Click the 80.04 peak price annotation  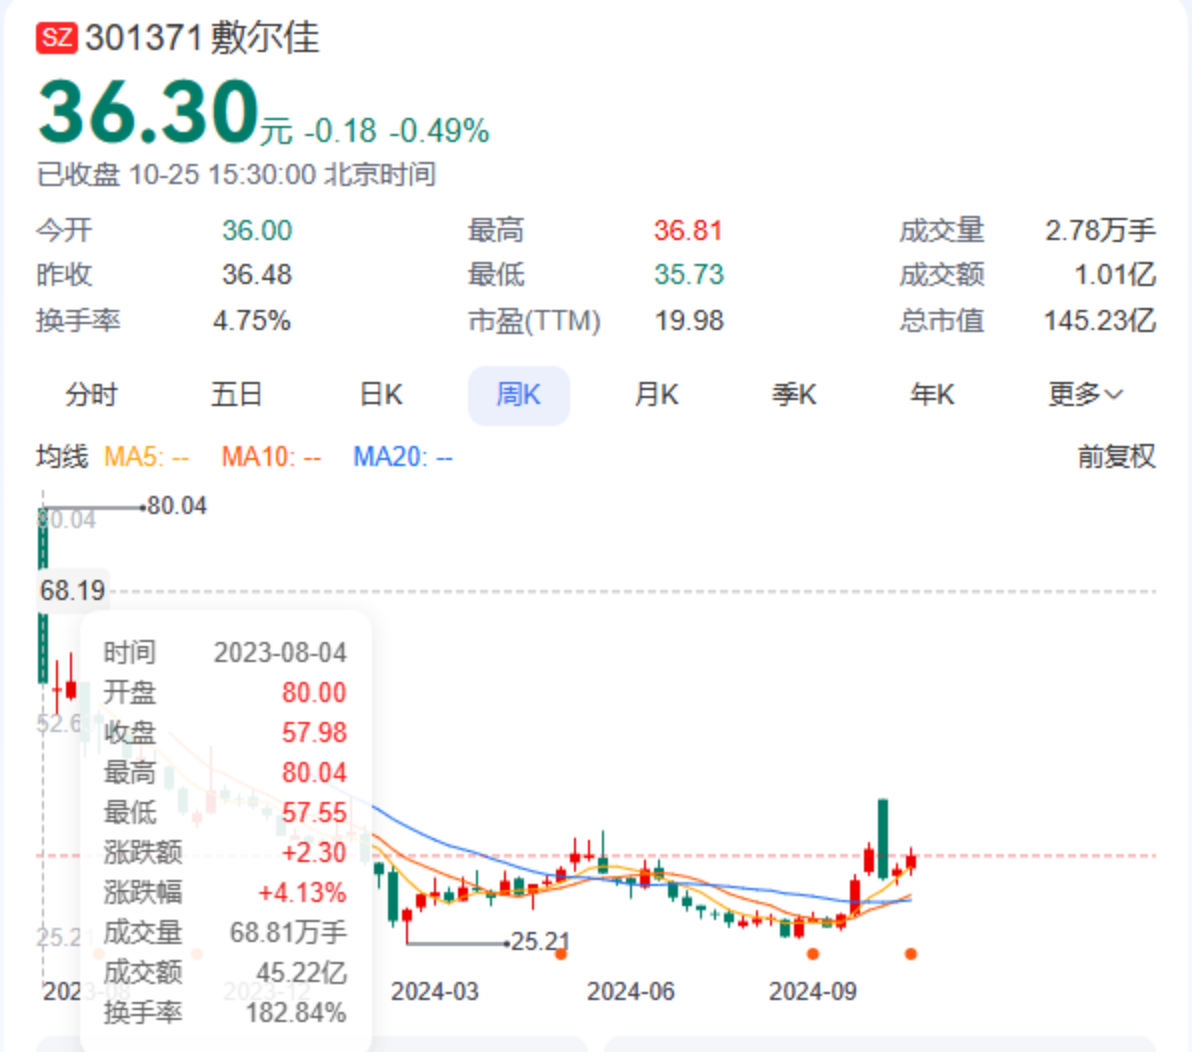177,506
